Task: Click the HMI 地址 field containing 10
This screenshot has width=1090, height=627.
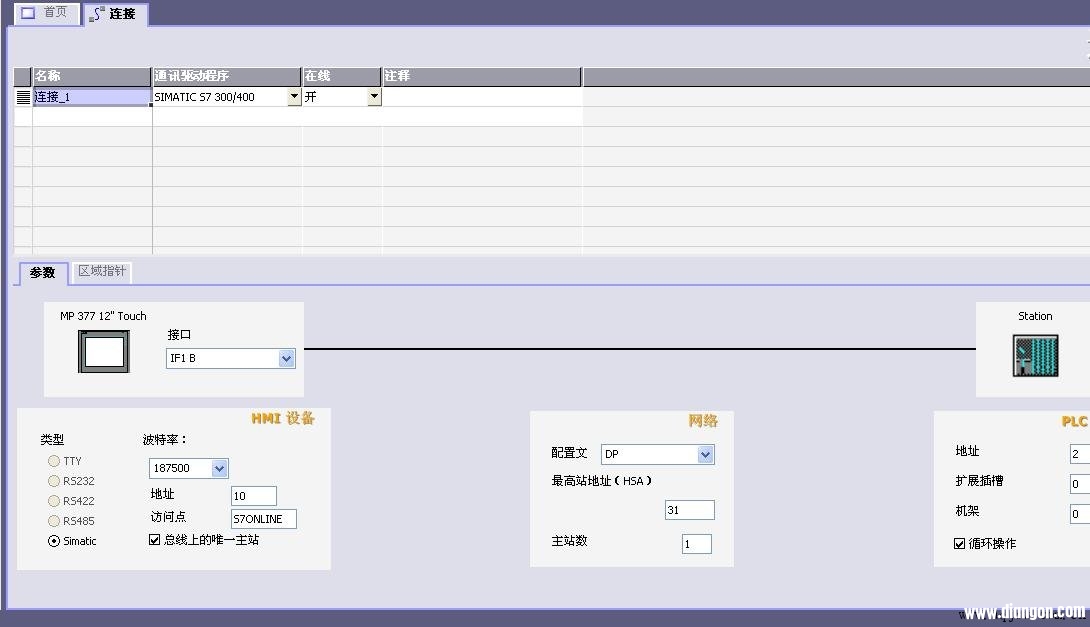Action: click(253, 496)
